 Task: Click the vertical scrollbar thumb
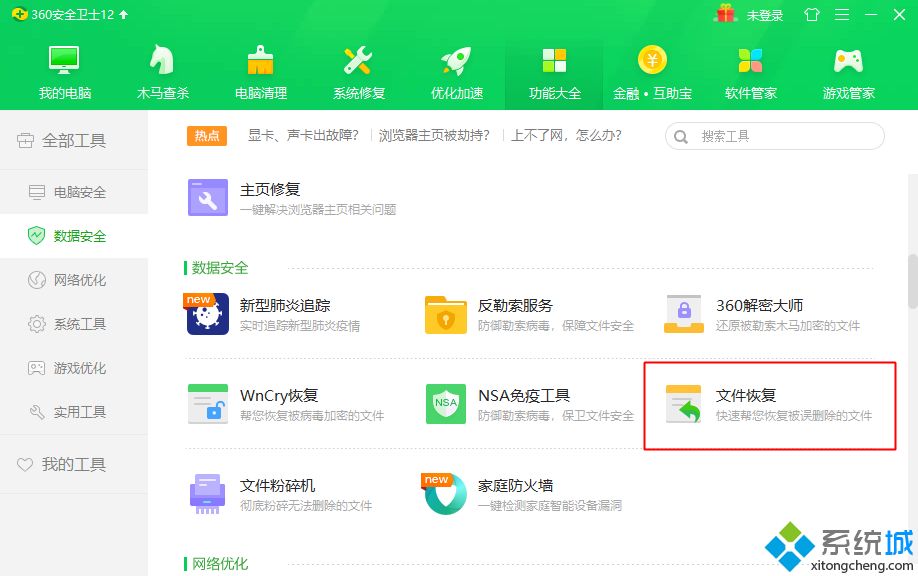coord(913,281)
